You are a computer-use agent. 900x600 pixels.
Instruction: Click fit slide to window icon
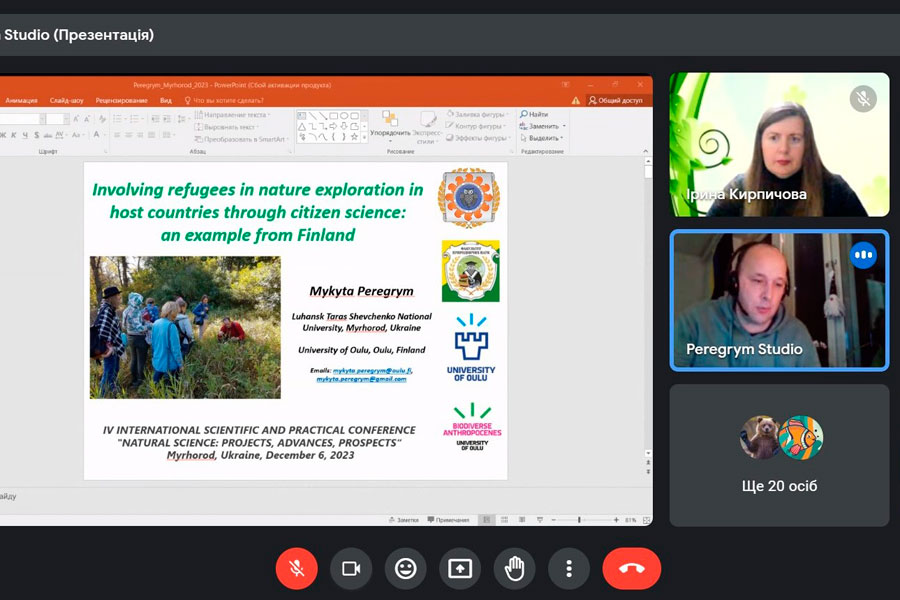click(644, 520)
